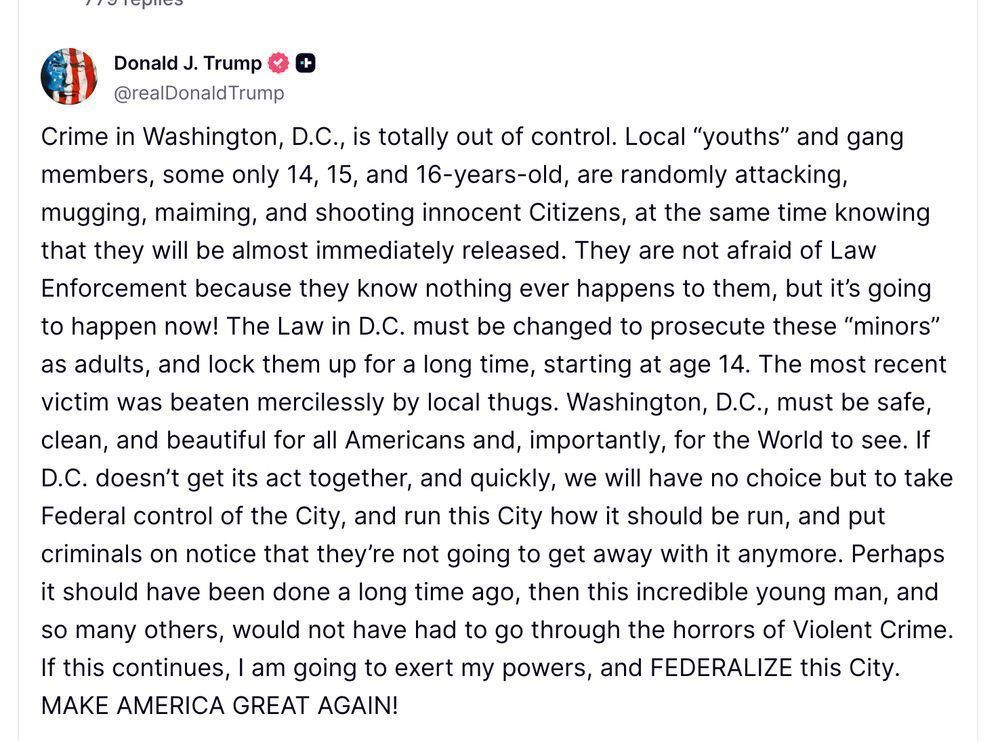This screenshot has height=741, width=1000.
Task: Open the flag-themed profile avatar
Action: 69,77
